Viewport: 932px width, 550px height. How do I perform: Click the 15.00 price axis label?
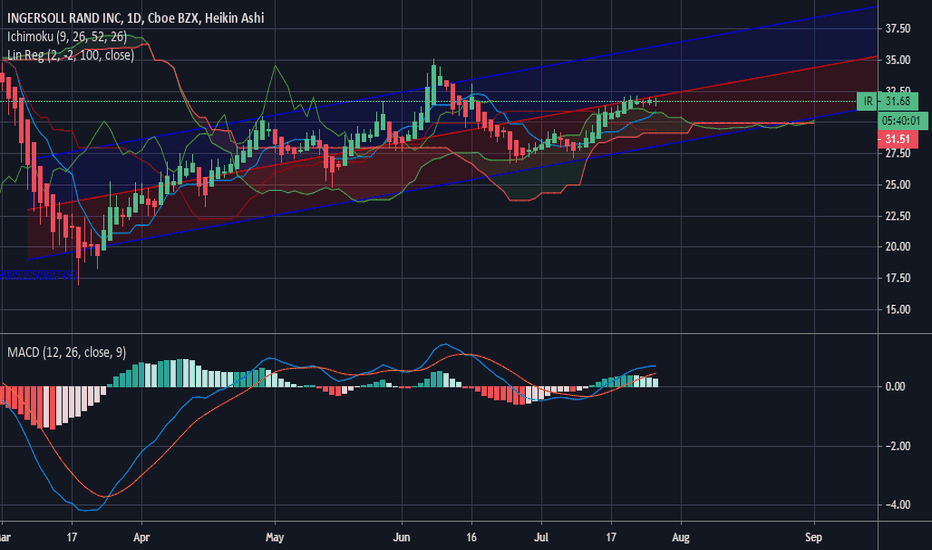pyautogui.click(x=898, y=310)
